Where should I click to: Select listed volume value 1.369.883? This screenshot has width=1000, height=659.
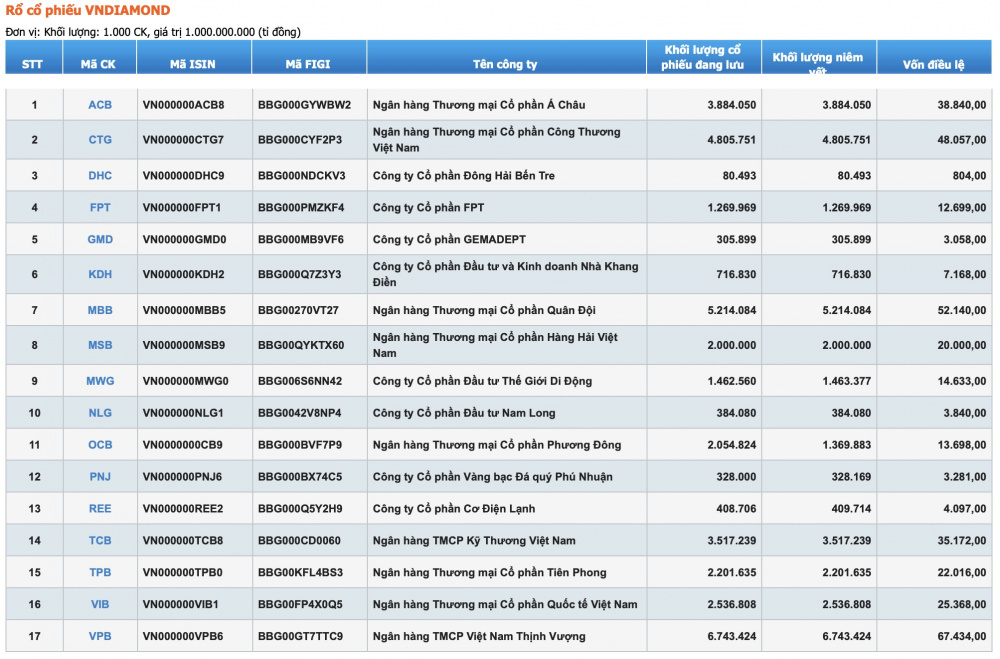846,445
